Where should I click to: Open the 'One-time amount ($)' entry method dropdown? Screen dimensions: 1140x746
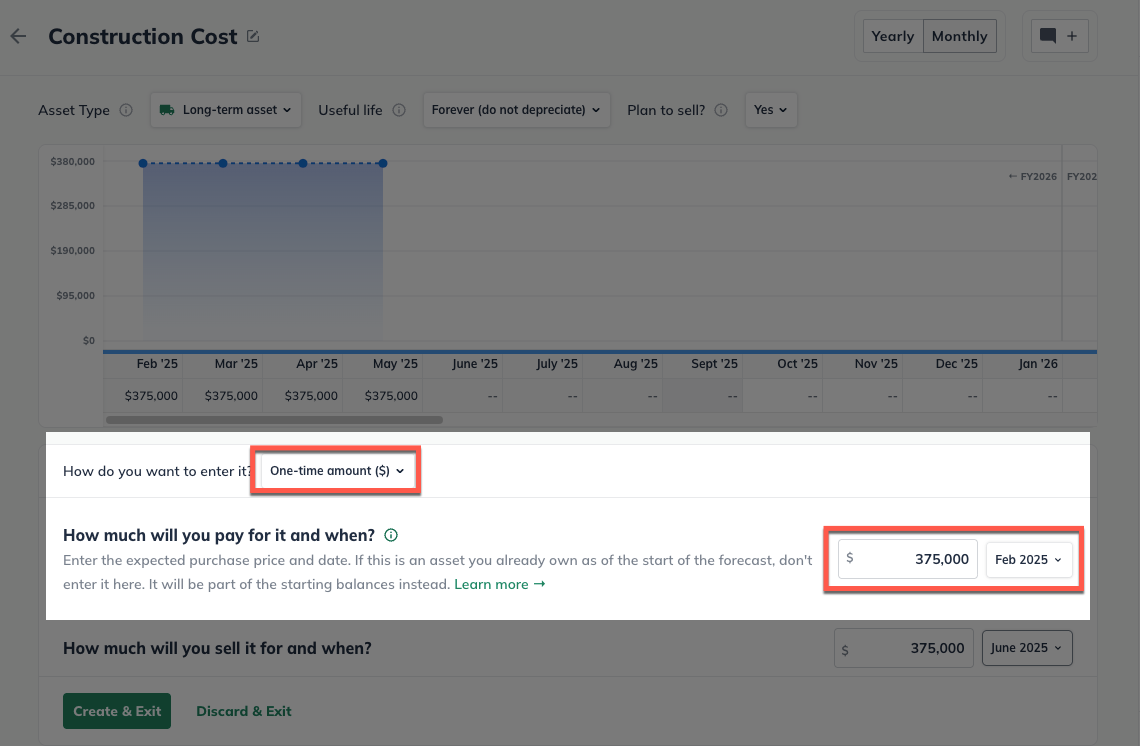pyautogui.click(x=335, y=470)
